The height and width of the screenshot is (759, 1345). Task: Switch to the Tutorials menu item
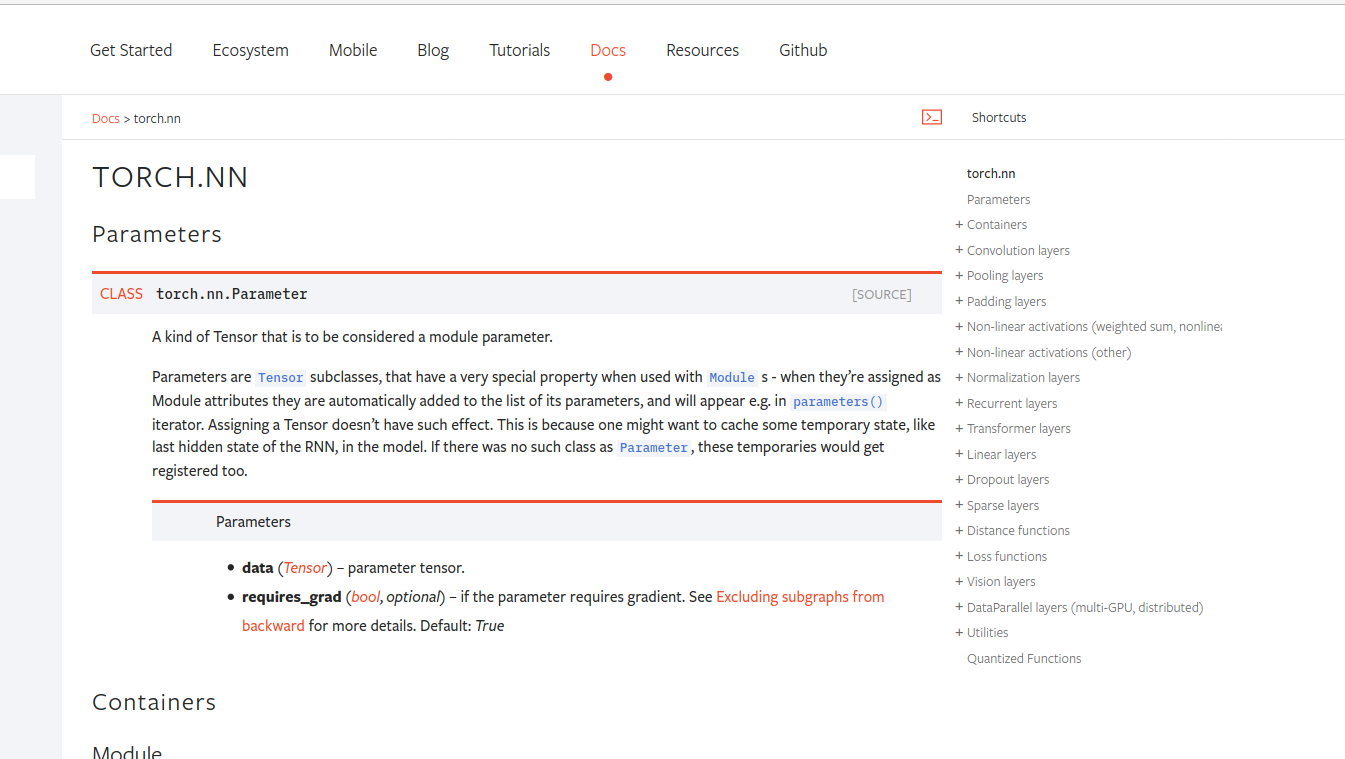(519, 49)
